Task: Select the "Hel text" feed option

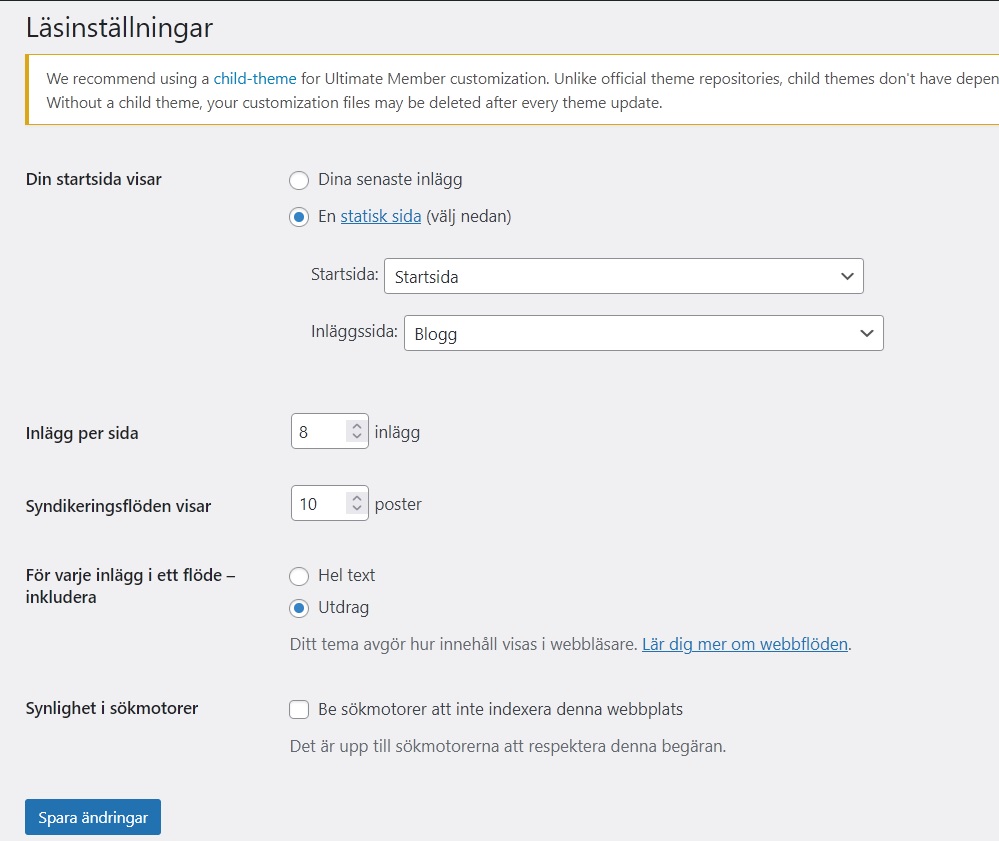Action: pos(298,576)
